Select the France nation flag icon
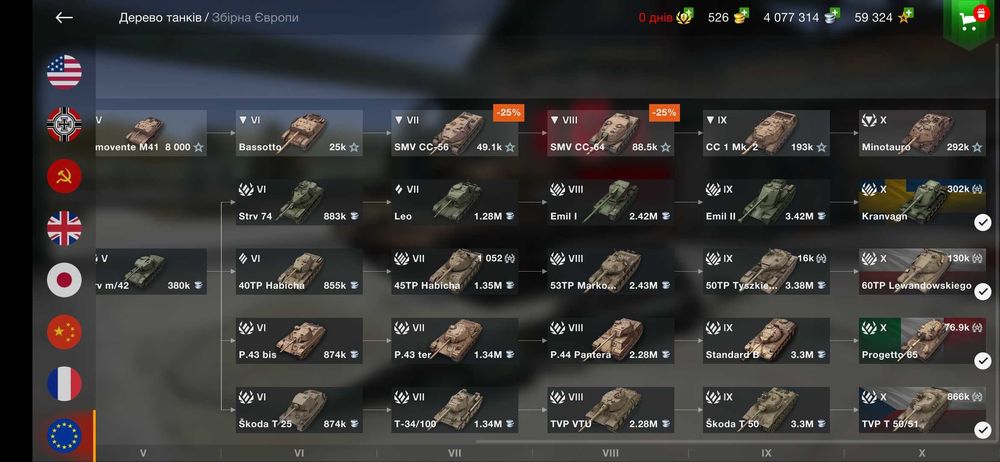This screenshot has height=462, width=1000. point(64,384)
